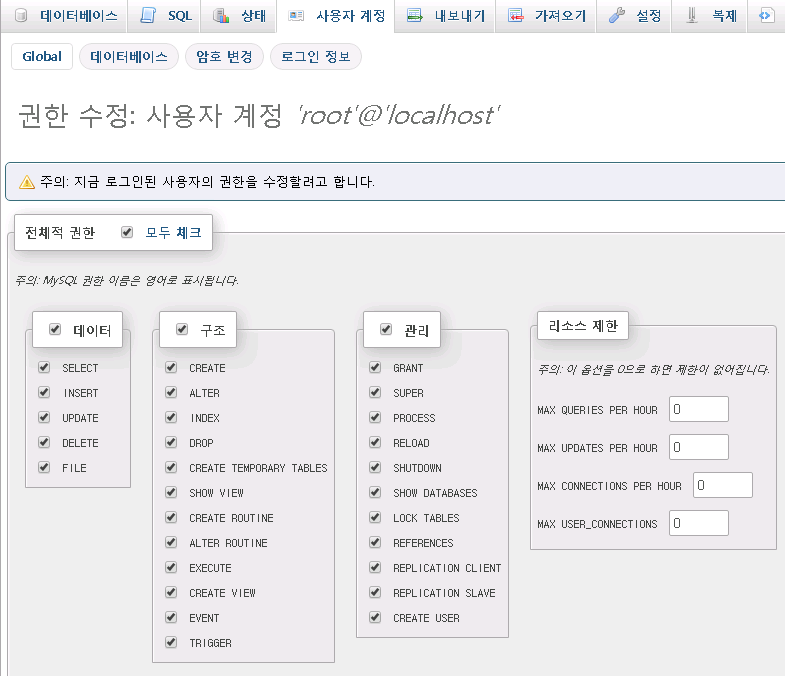The image size is (785, 676).
Task: Uncheck the FILE privilege
Action: (x=44, y=467)
